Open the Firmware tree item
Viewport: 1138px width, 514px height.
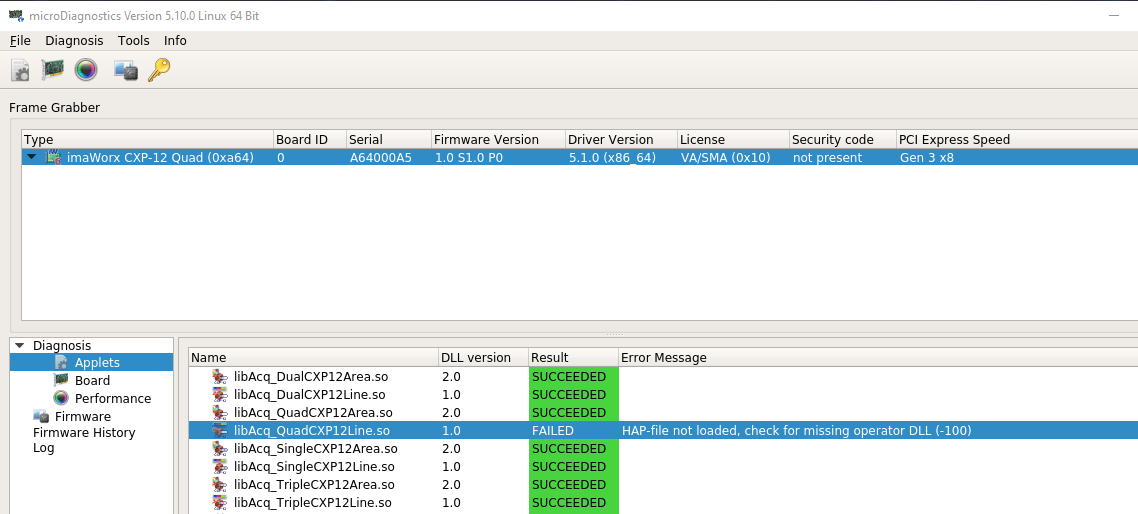coord(83,417)
